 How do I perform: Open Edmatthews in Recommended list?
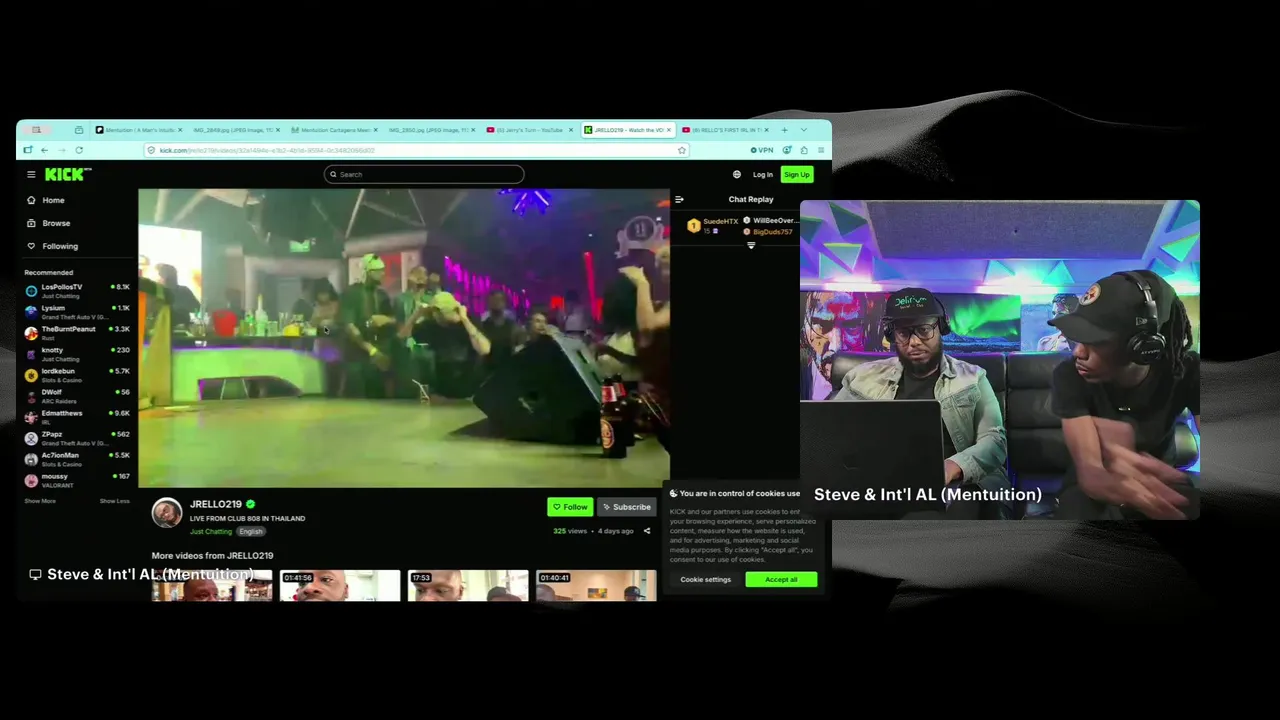77,417
